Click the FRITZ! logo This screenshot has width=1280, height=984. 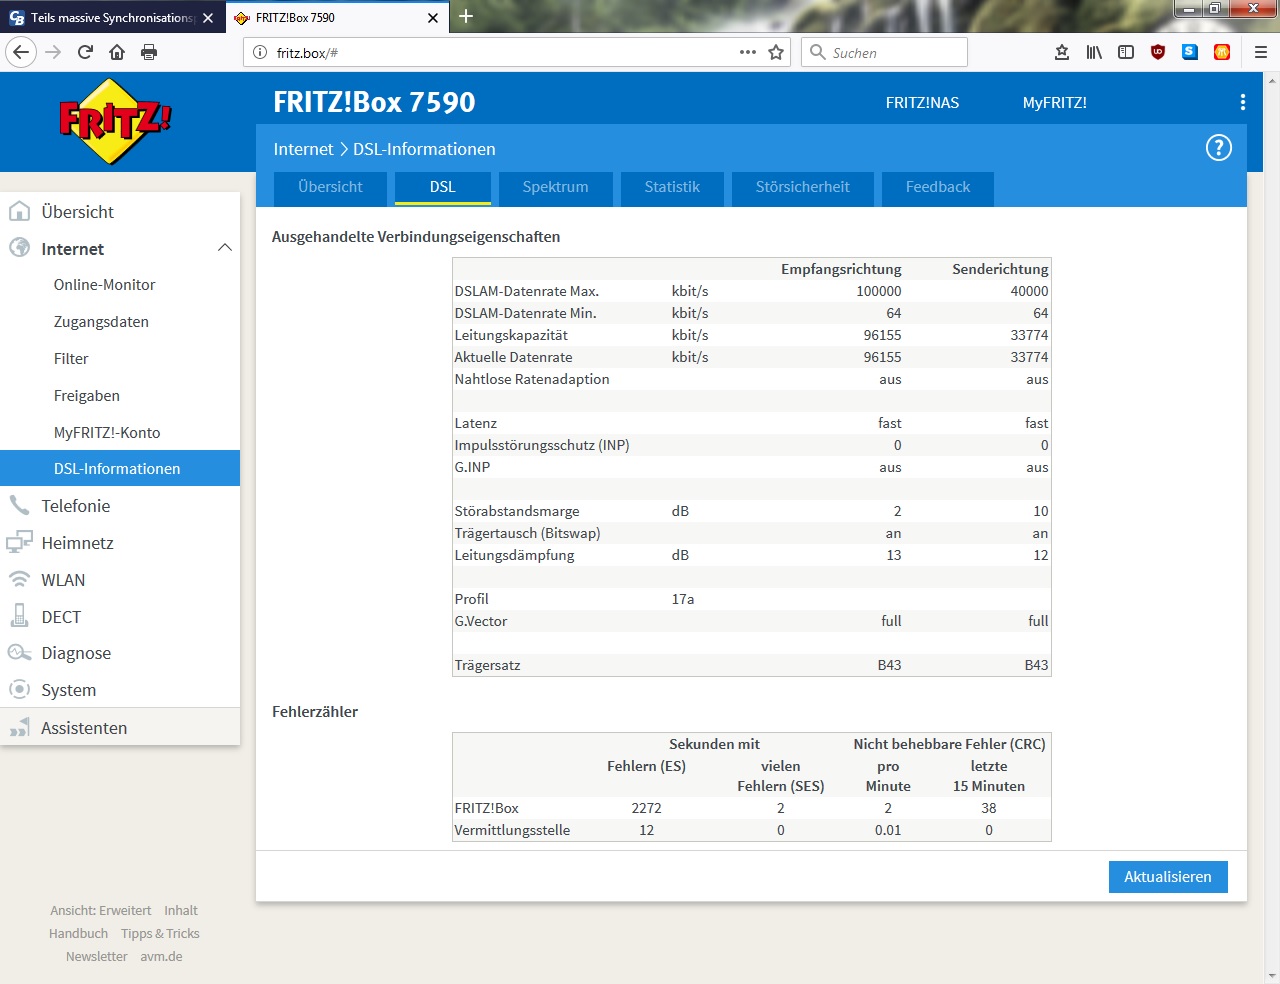116,121
